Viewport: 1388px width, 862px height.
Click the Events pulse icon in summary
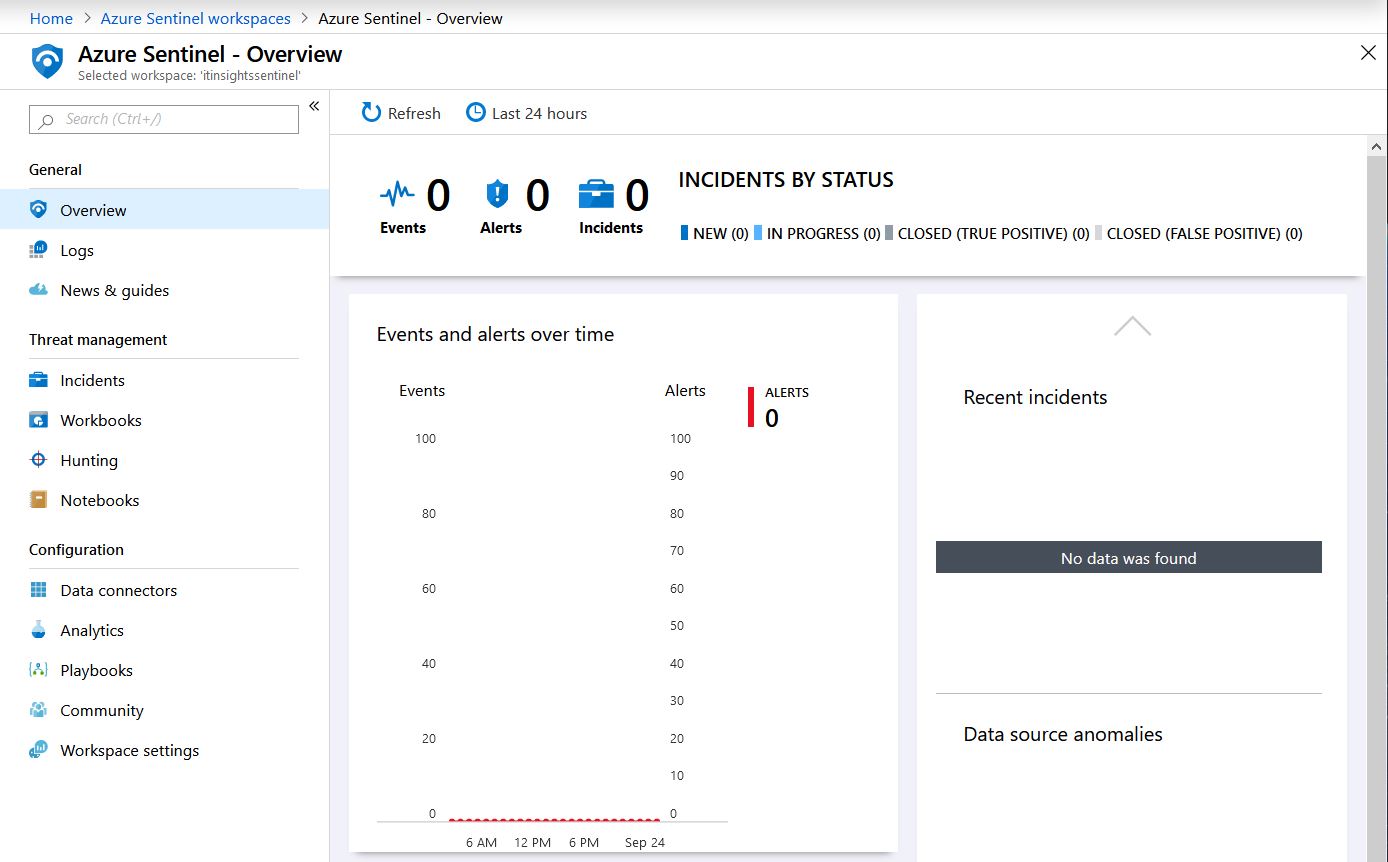coord(397,193)
